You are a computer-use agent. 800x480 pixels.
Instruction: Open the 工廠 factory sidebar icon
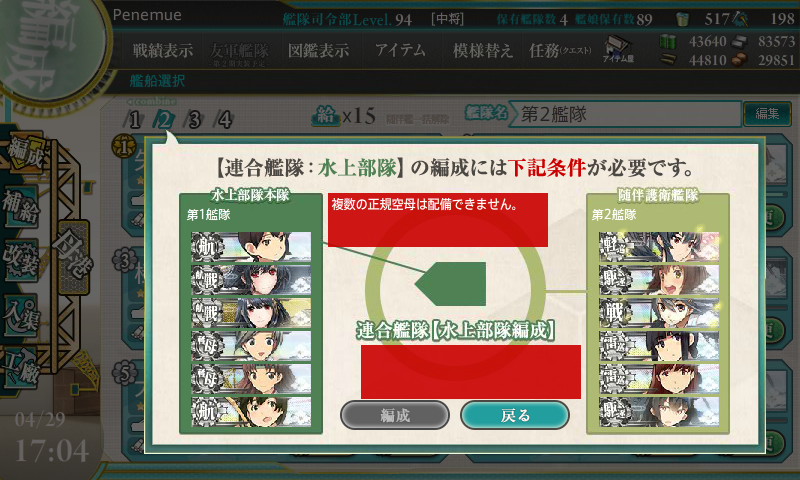(x=21, y=366)
